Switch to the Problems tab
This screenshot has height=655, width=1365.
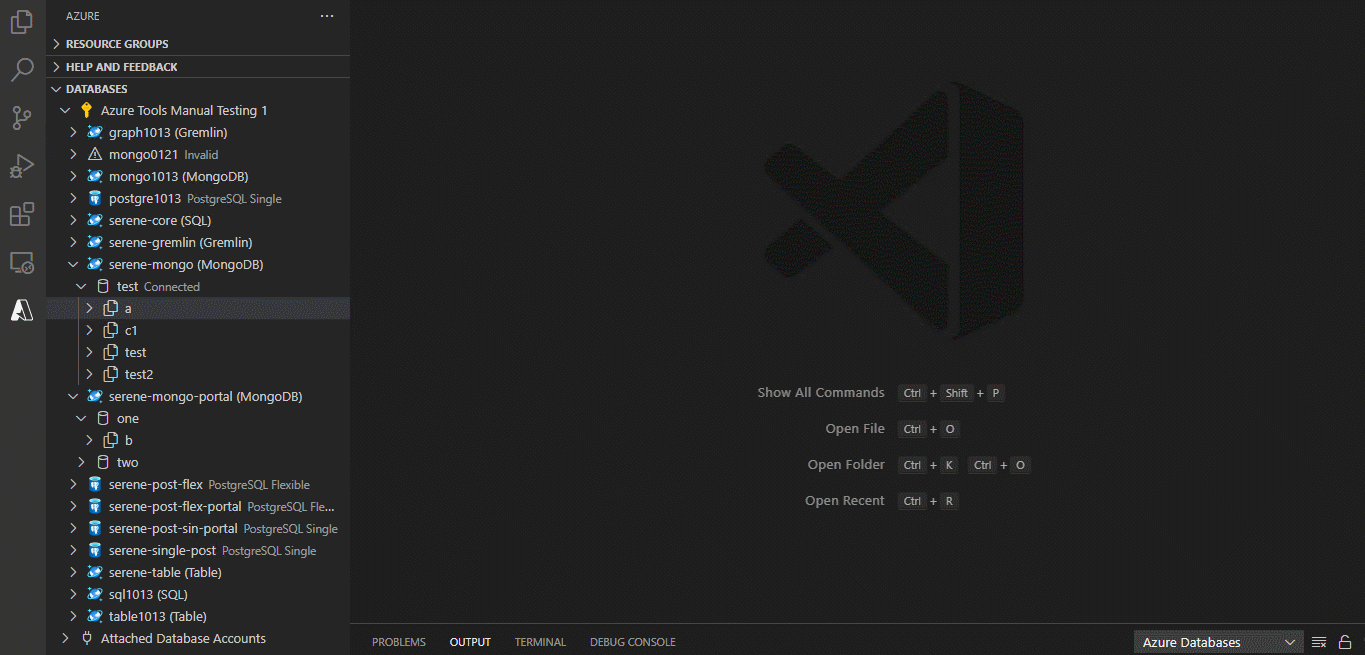tap(399, 642)
